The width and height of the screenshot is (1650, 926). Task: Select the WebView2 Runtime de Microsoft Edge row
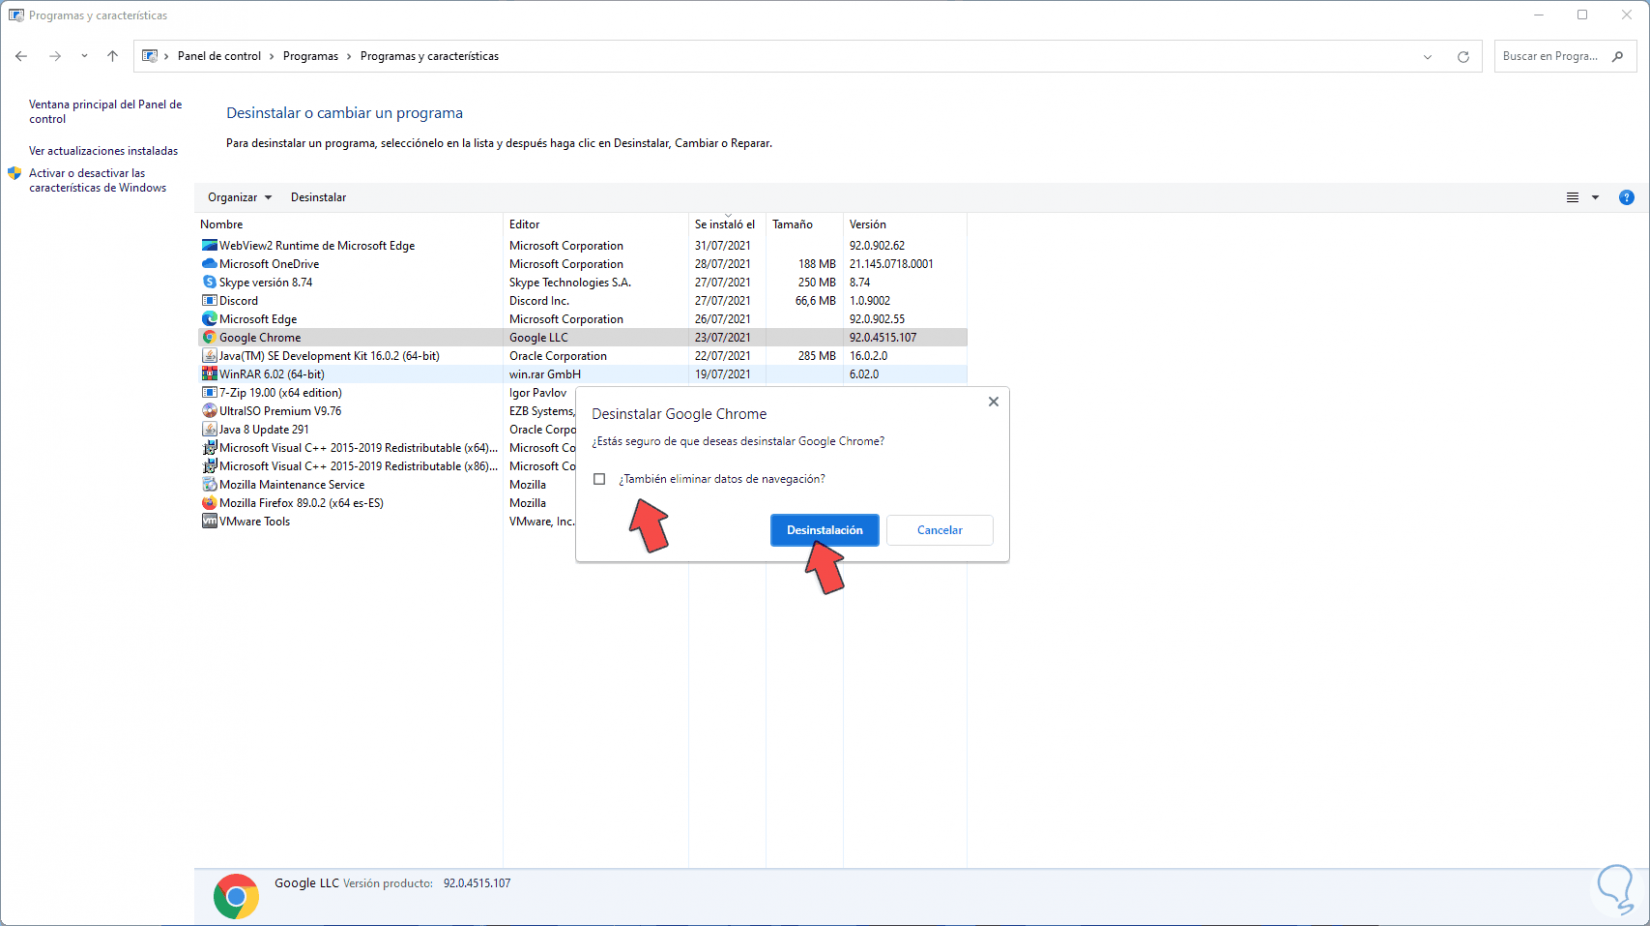583,245
